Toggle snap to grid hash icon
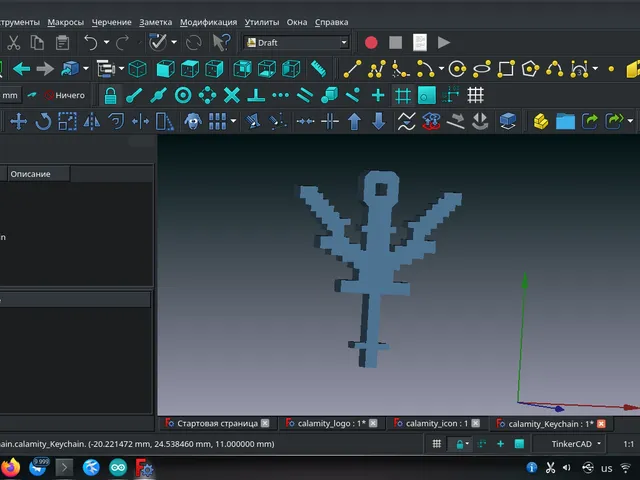Viewport: 640px width, 480px height. [x=402, y=96]
